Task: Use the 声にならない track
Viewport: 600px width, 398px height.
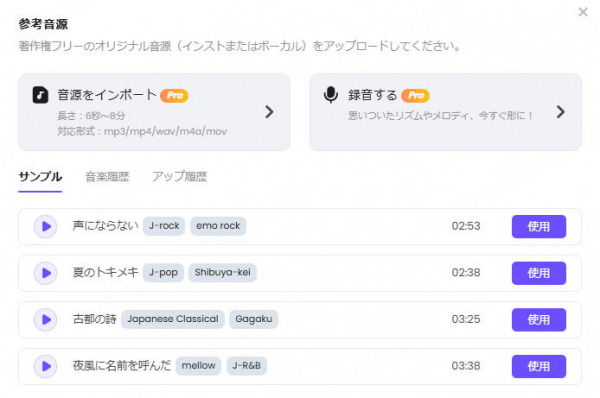Action: 539,227
